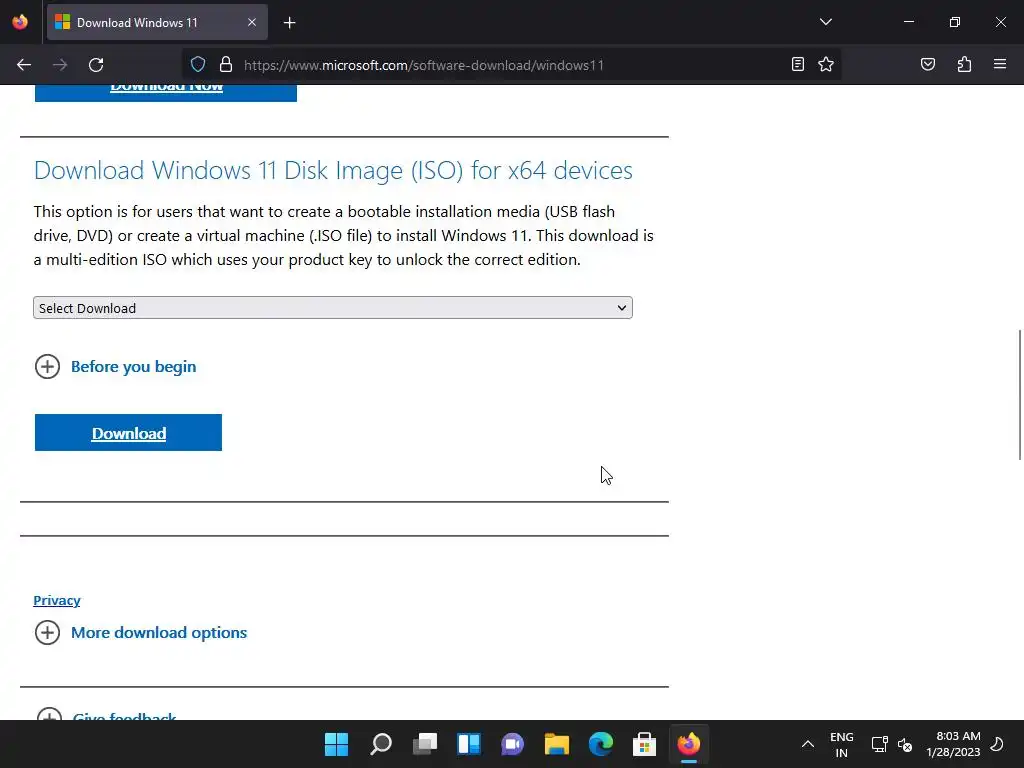Viewport: 1024px width, 768px height.
Task: Open taskbar Search
Action: coord(381,744)
